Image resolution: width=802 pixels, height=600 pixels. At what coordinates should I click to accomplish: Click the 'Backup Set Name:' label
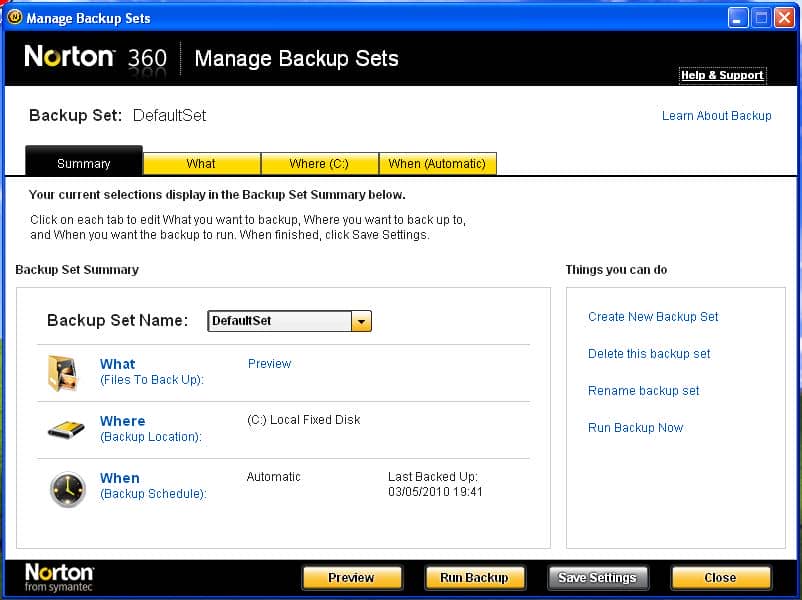(x=118, y=320)
